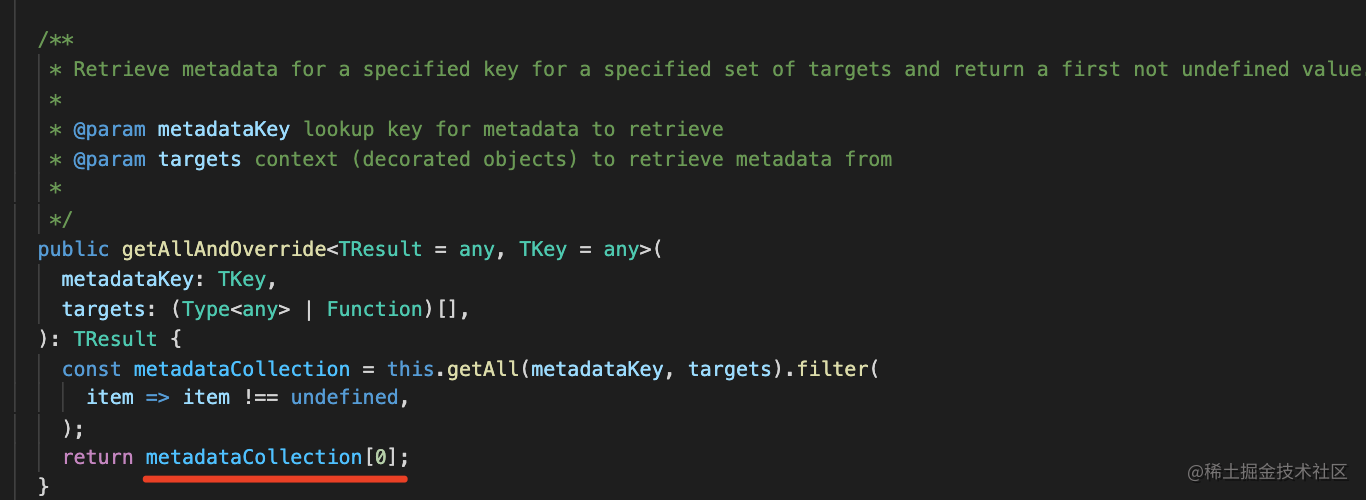
Task: Click targets in the JSDoc @param line
Action: click(x=200, y=159)
